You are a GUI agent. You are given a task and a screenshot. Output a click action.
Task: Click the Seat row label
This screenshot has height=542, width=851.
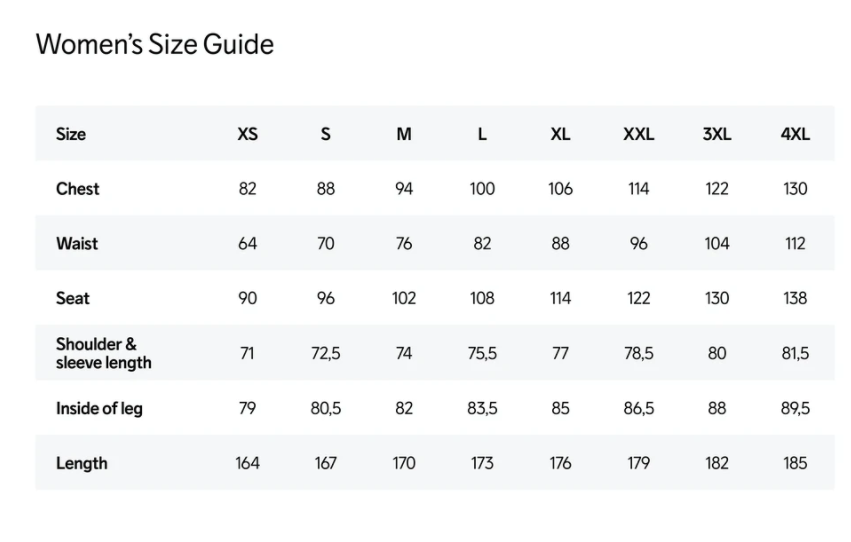tap(73, 298)
